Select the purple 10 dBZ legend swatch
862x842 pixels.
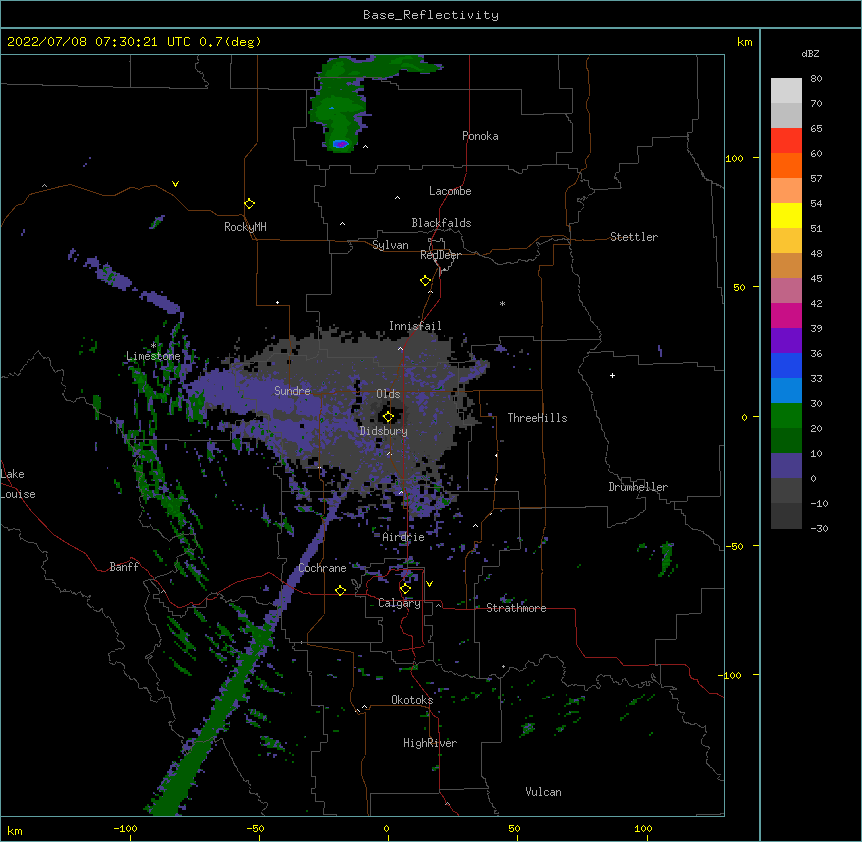pyautogui.click(x=786, y=466)
